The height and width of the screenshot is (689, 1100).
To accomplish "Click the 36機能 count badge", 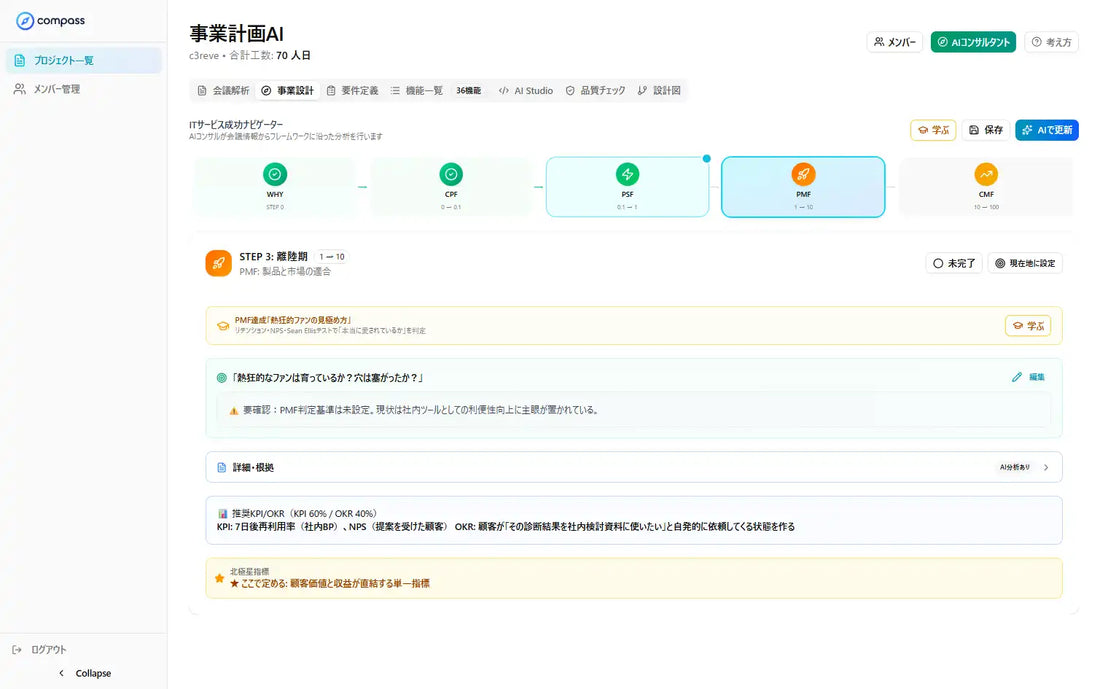I will point(468,91).
